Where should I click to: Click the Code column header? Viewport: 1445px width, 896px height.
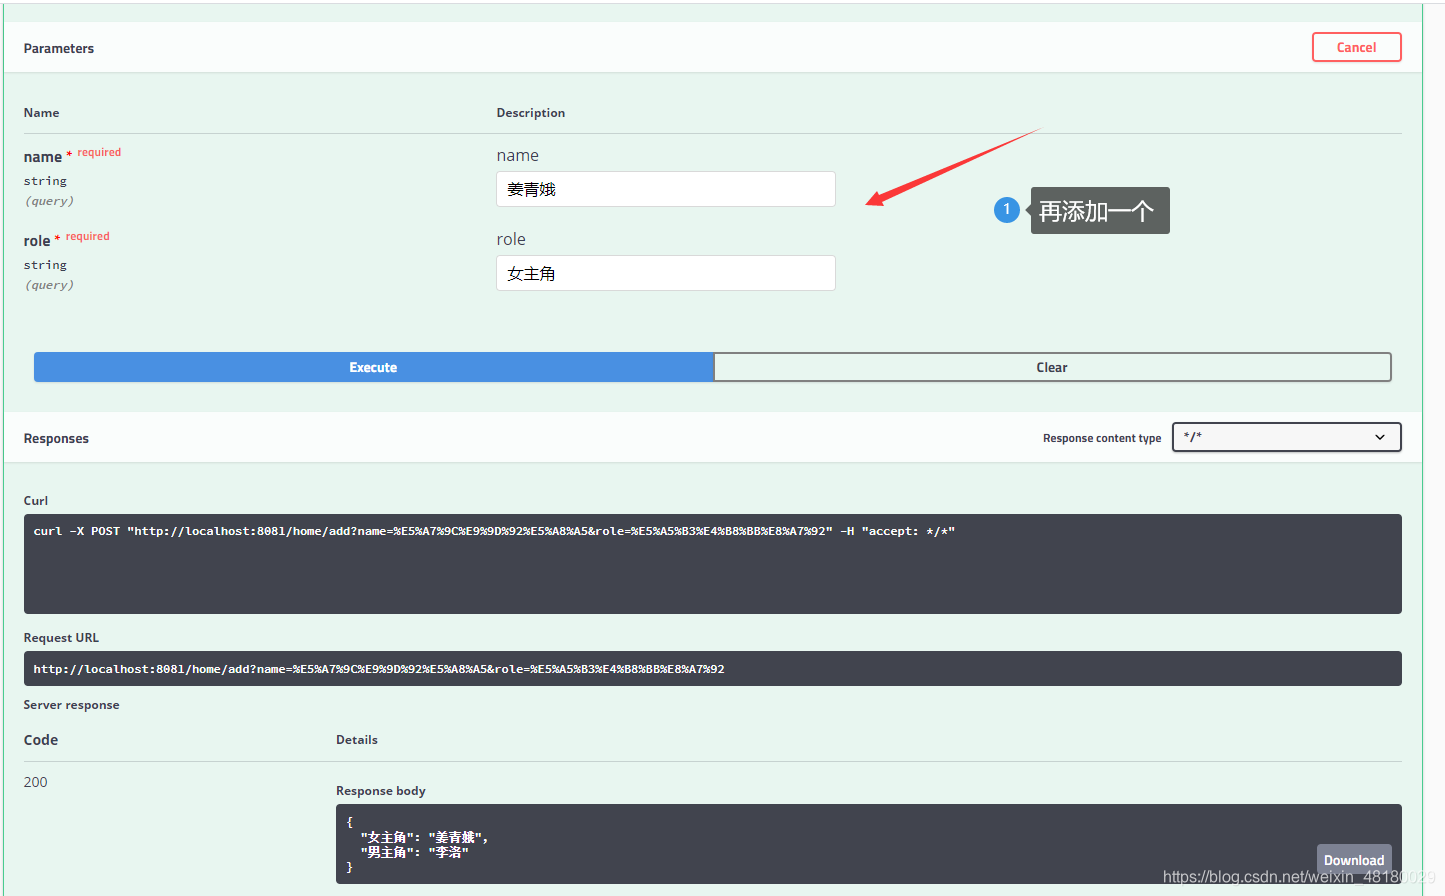[41, 740]
